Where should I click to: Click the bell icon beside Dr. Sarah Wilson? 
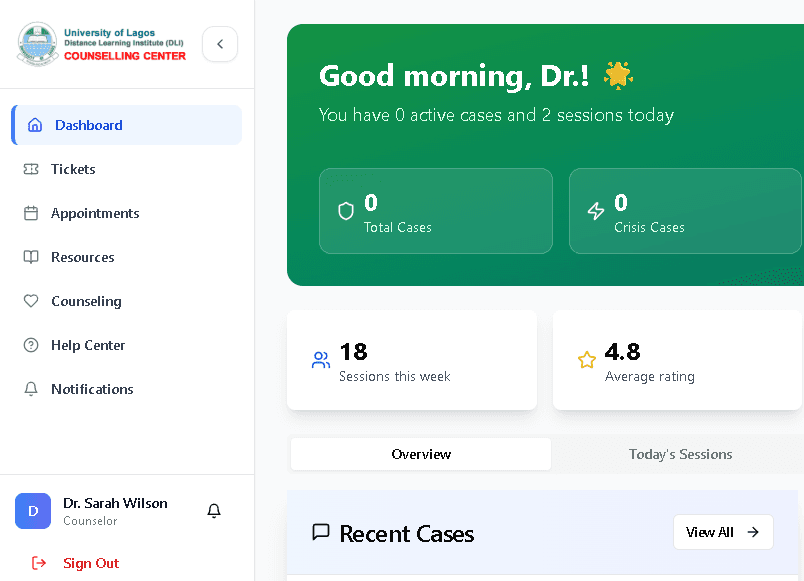(214, 511)
